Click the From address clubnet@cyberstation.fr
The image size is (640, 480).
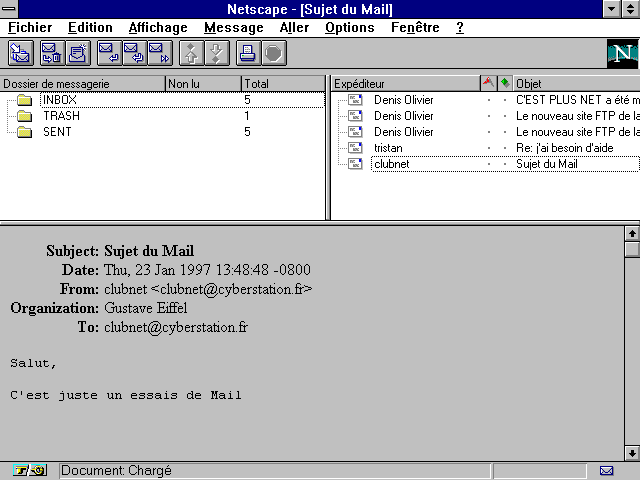point(232,289)
